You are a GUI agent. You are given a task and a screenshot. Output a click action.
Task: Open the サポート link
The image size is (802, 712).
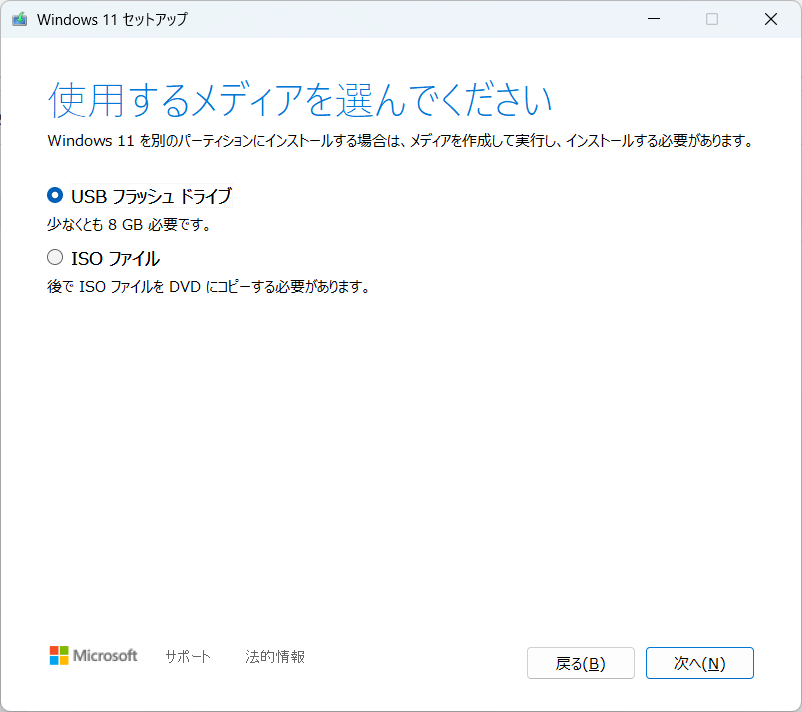pyautogui.click(x=188, y=656)
